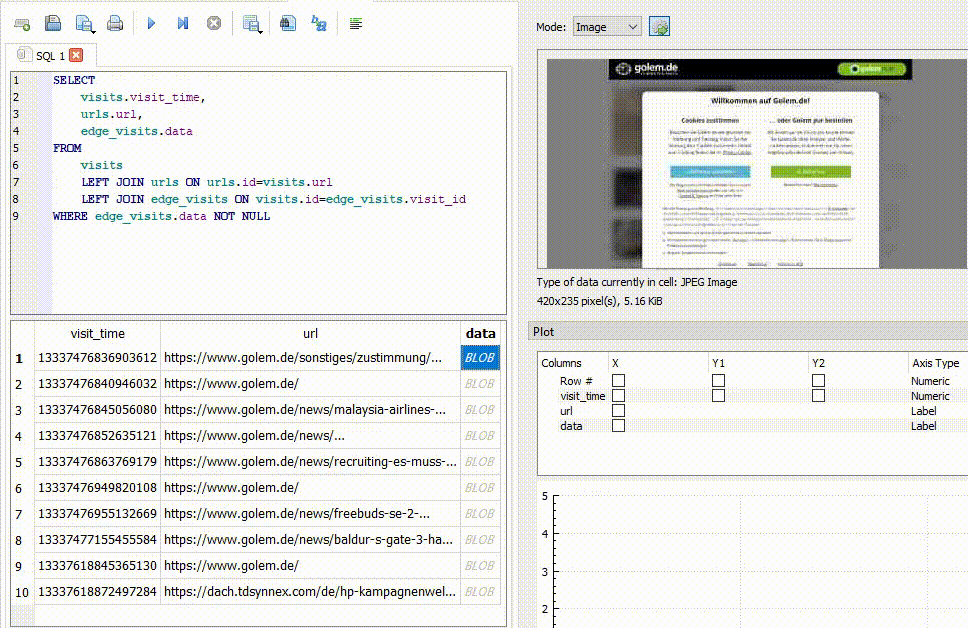968x628 pixels.
Task: Open the Mode dropdown showing Image
Action: (606, 27)
